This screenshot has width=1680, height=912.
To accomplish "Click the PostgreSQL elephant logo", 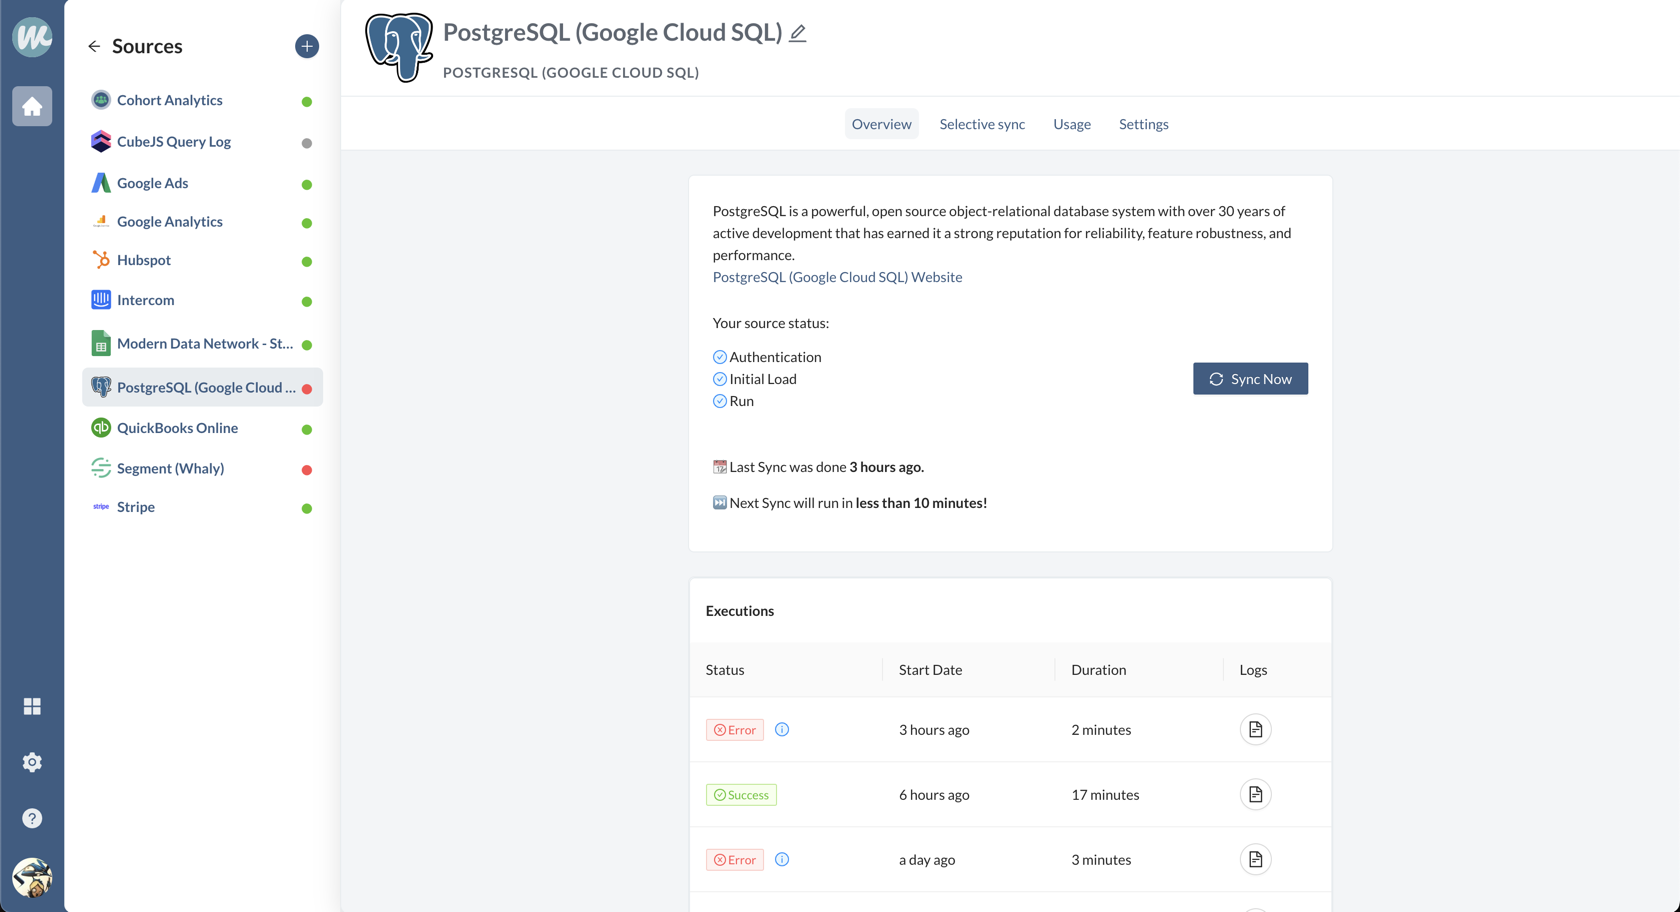I will click(x=399, y=47).
